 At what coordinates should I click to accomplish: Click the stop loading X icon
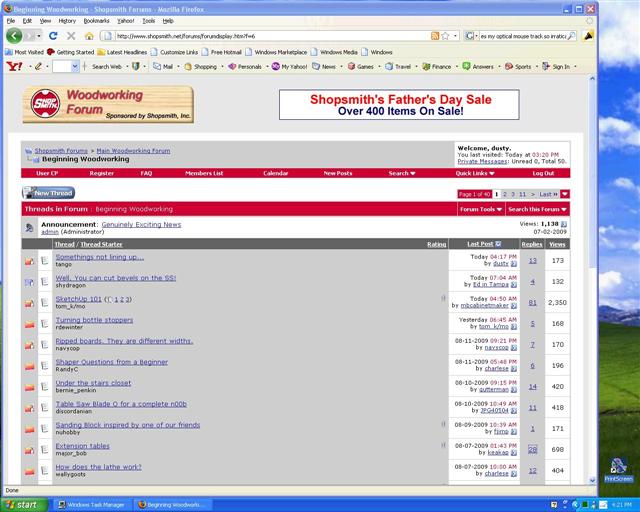pos(71,36)
